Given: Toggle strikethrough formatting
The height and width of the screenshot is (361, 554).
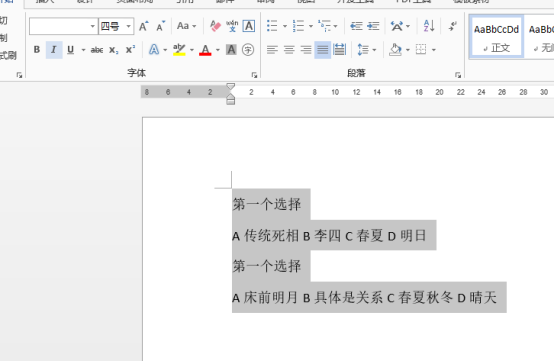Looking at the screenshot, I should [x=96, y=50].
